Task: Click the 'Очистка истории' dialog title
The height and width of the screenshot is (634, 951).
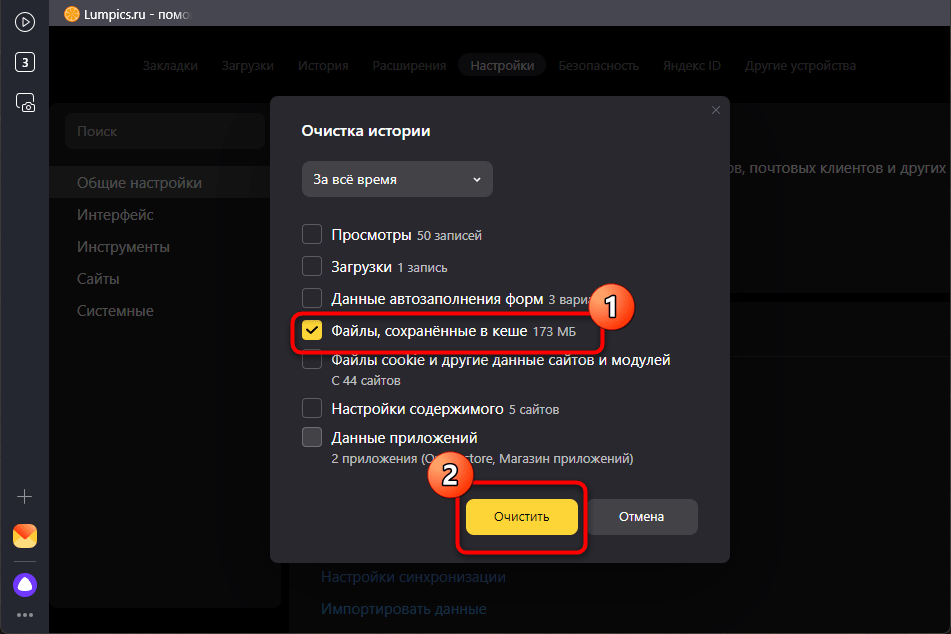Action: coord(366,131)
